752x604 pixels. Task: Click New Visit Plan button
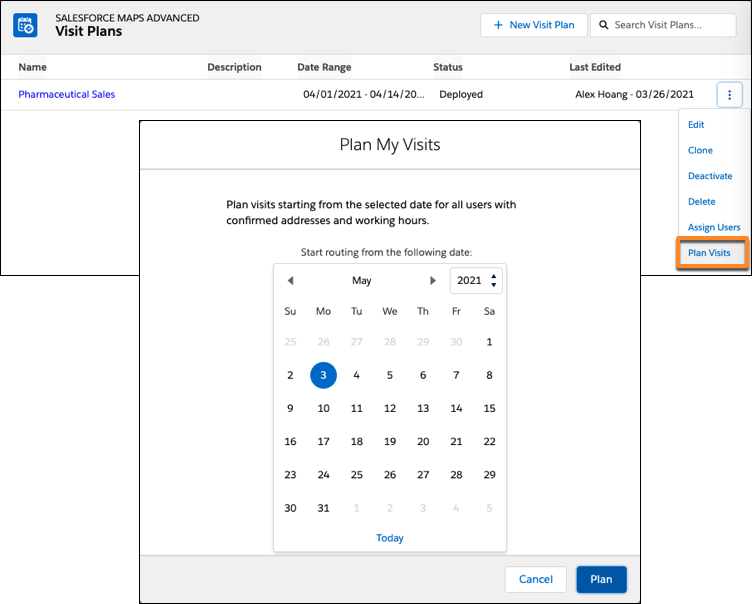pyautogui.click(x=534, y=25)
